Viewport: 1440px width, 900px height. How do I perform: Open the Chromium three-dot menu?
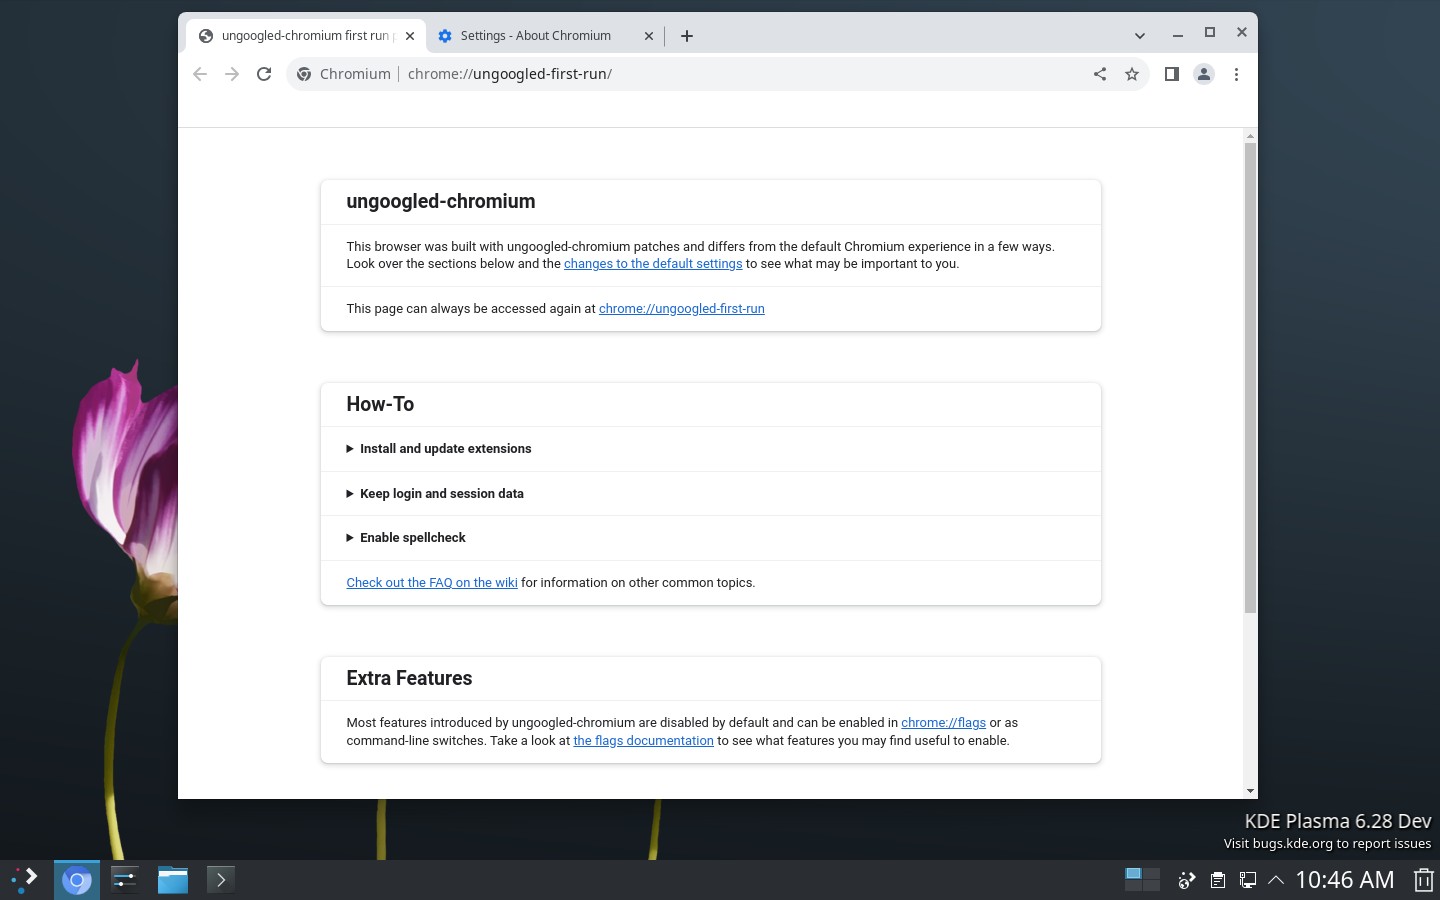tap(1236, 74)
